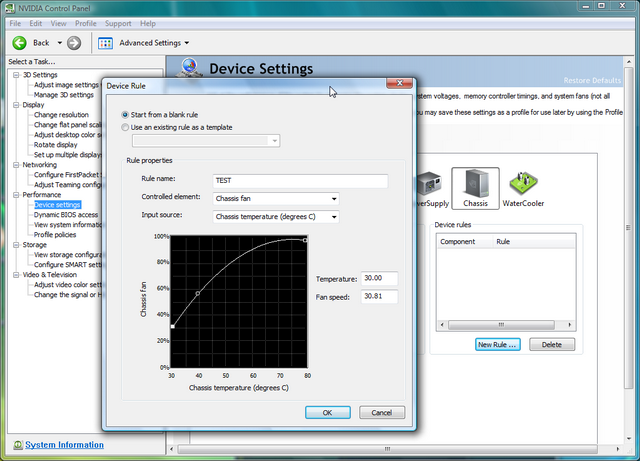Select Use an existing rule as template
The width and height of the screenshot is (640, 461).
click(125, 127)
